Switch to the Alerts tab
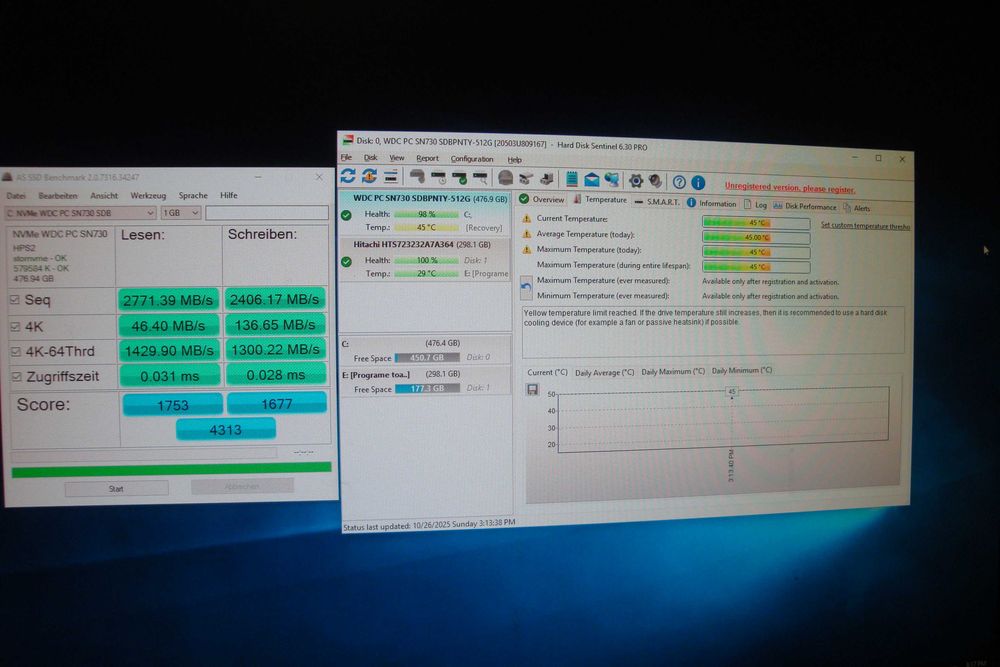The image size is (1000, 667). tap(857, 208)
